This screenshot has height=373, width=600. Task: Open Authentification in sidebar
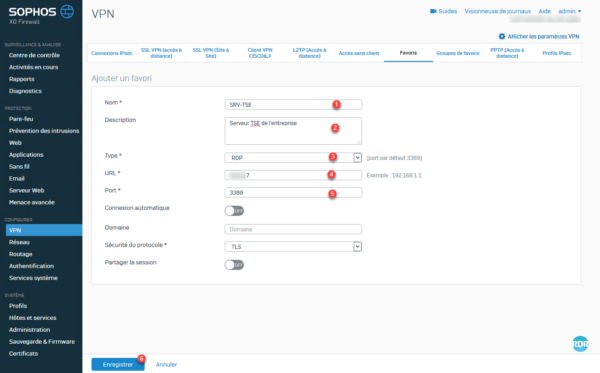coord(31,266)
